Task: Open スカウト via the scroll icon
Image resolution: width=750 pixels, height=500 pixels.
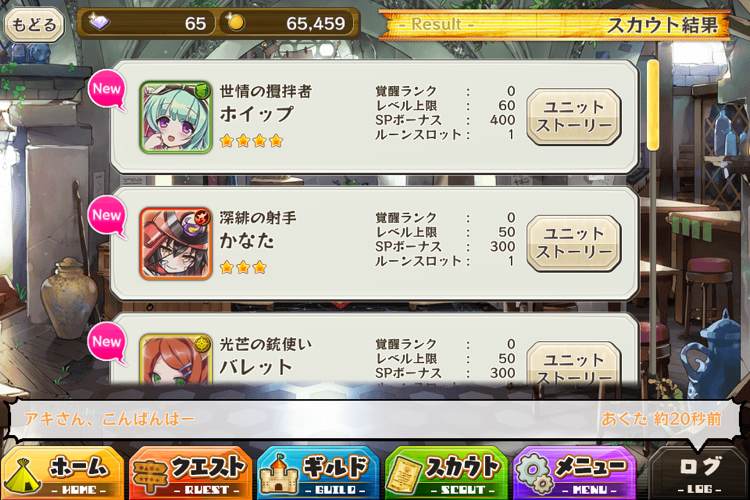Action: click(x=446, y=473)
